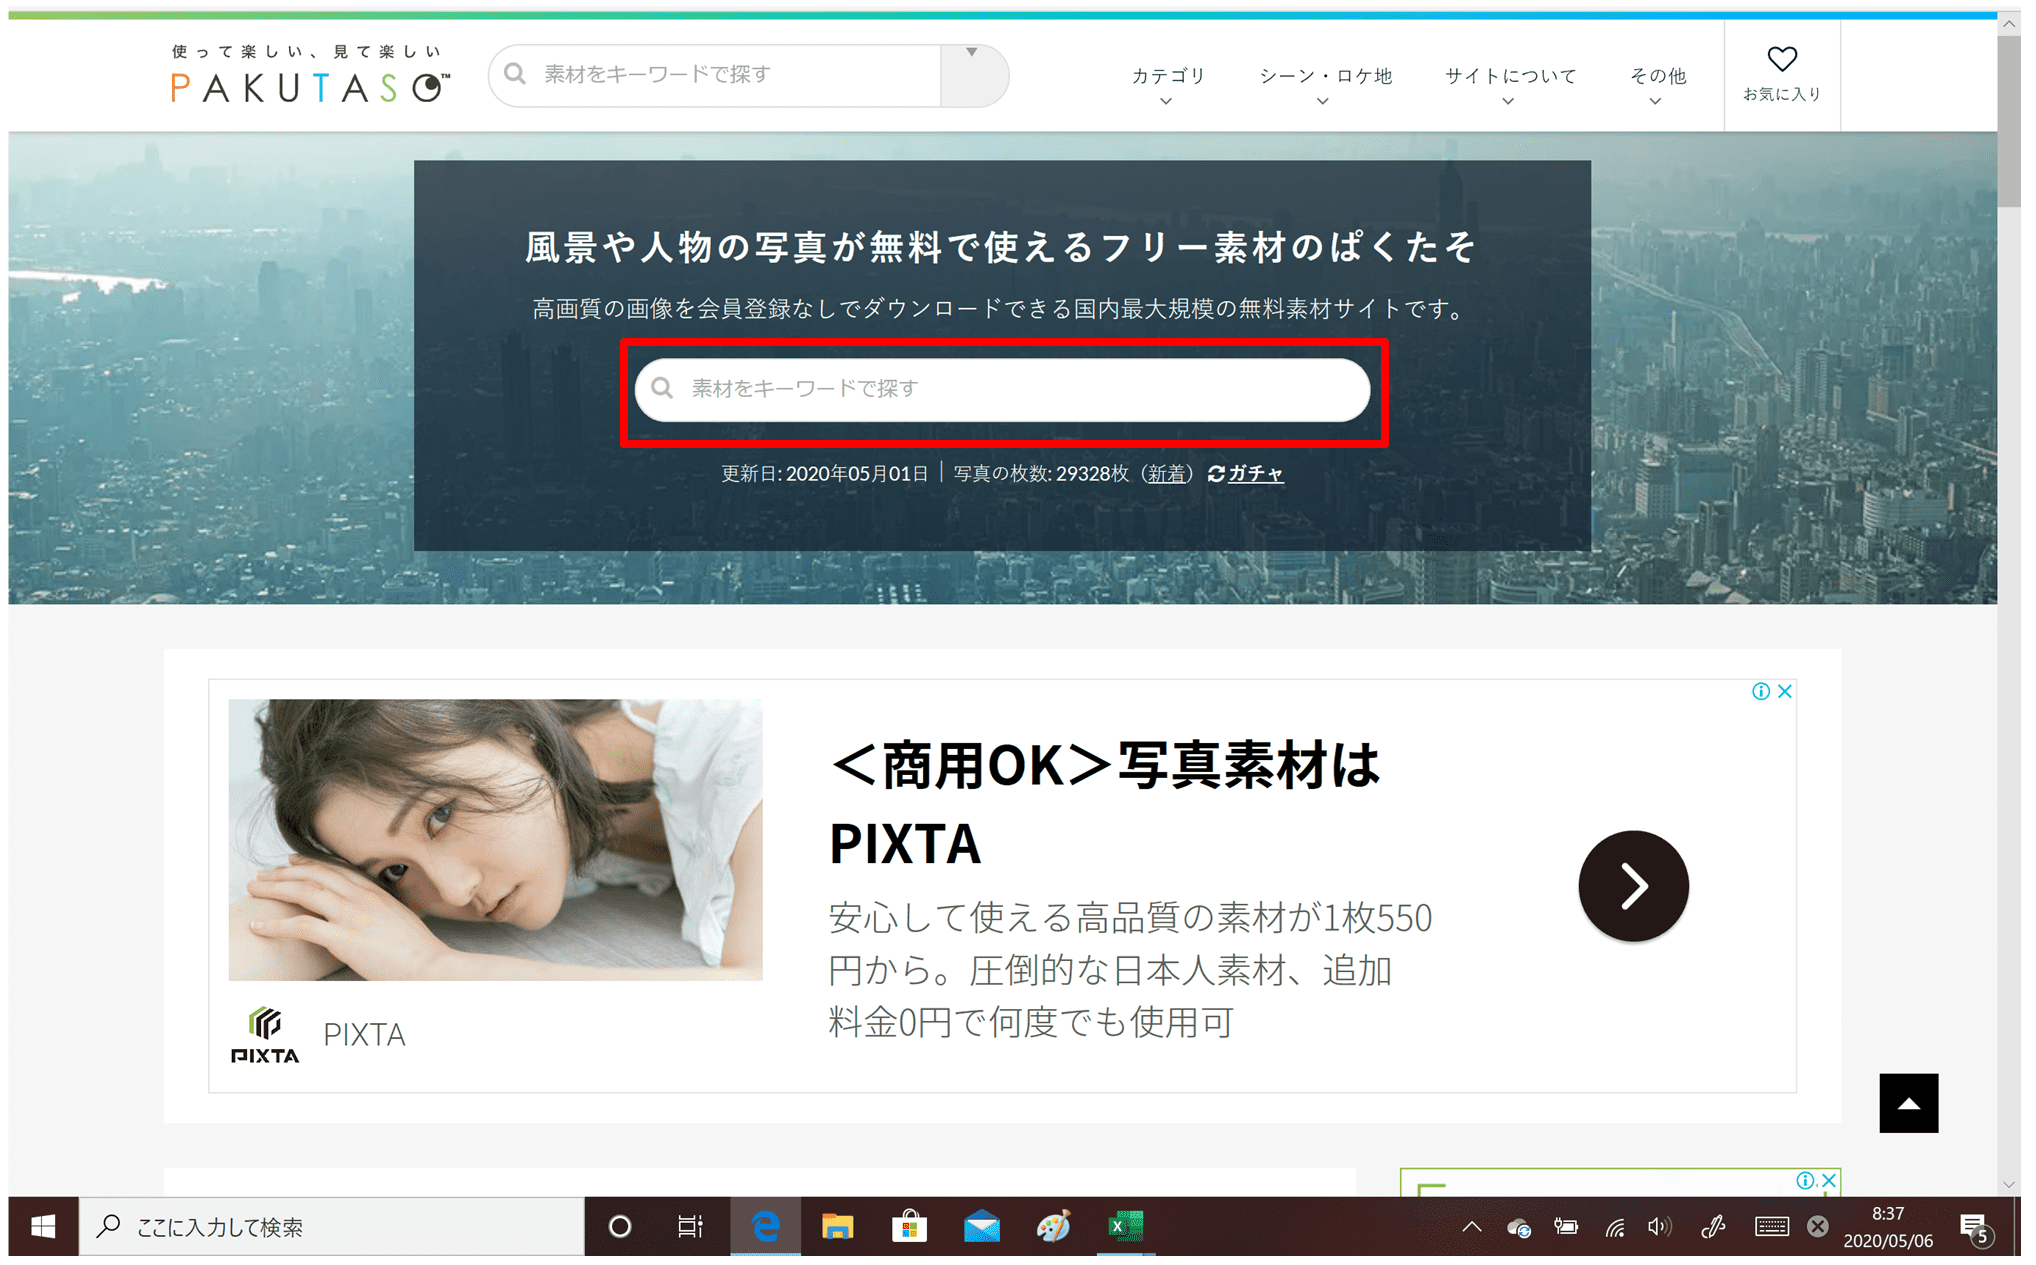Click the taskbar ここに入力して検索 box
The image size is (2036, 1265).
(x=332, y=1226)
